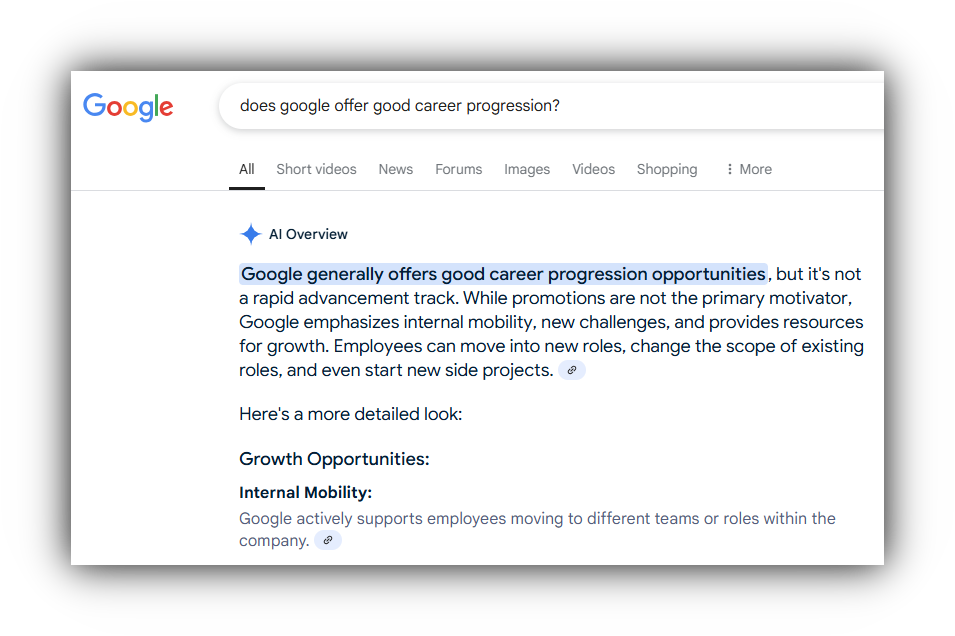The height and width of the screenshot is (636, 955).
Task: Expand the More search filters menu
Action: pyautogui.click(x=749, y=169)
